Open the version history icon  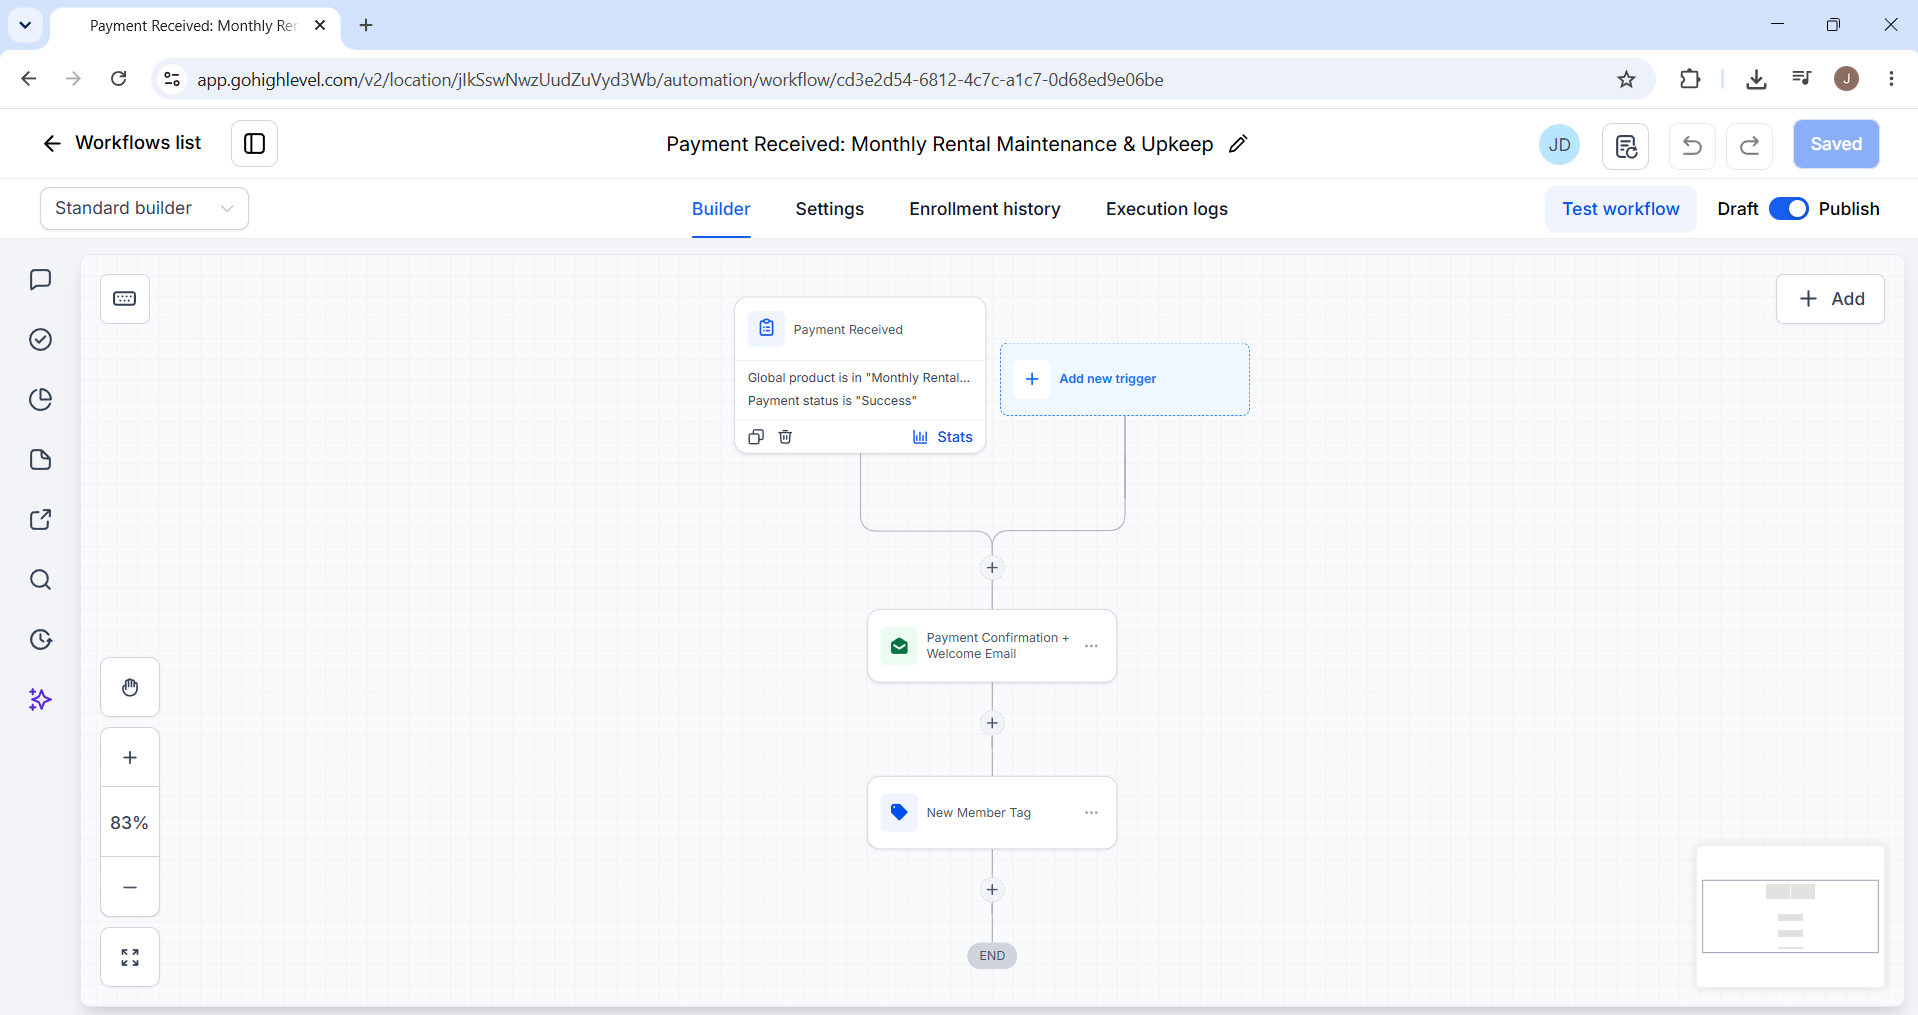[x=1626, y=146]
